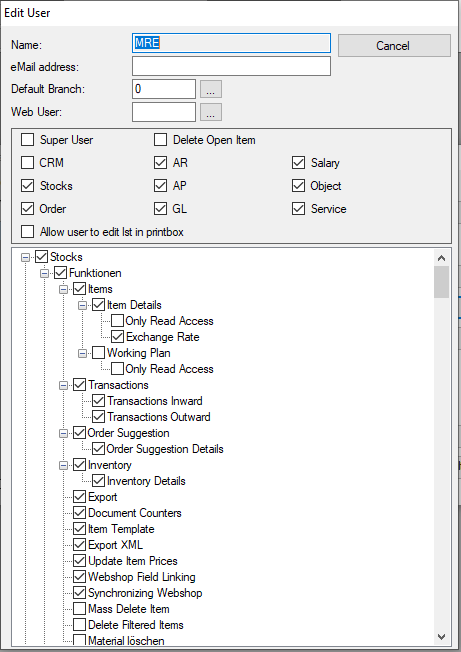The height and width of the screenshot is (652, 461).
Task: Check the Mass Delete Item permission
Action: 79,609
